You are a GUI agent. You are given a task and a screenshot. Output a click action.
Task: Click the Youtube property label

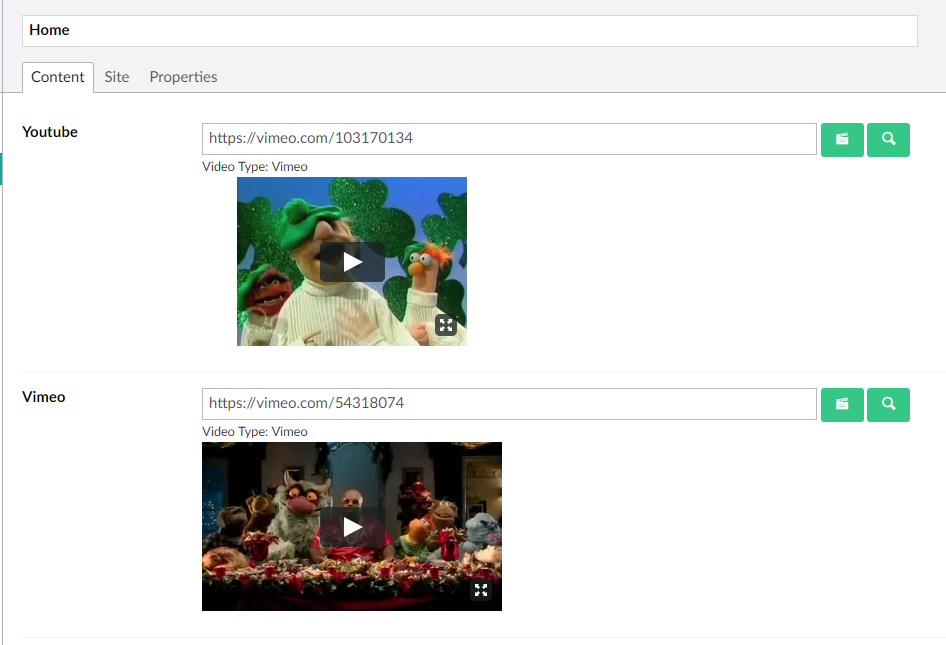pyautogui.click(x=50, y=132)
